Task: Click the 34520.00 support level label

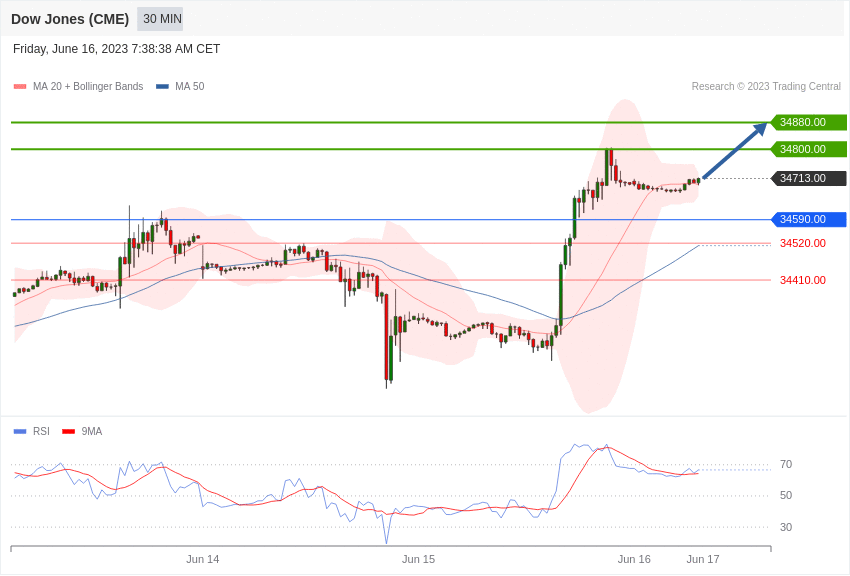Action: coord(803,243)
